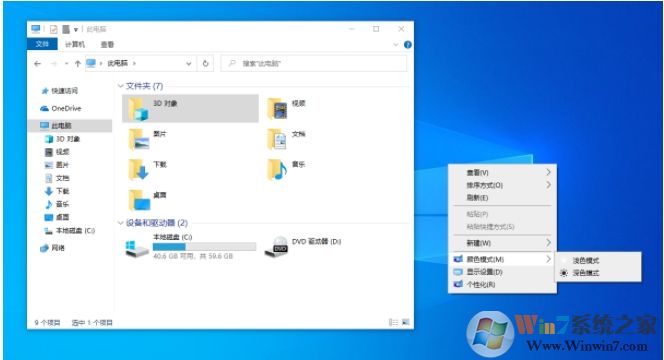The height and width of the screenshot is (360, 664).
Task: Open the 文档 folder tile in the main pane
Action: coord(287,139)
